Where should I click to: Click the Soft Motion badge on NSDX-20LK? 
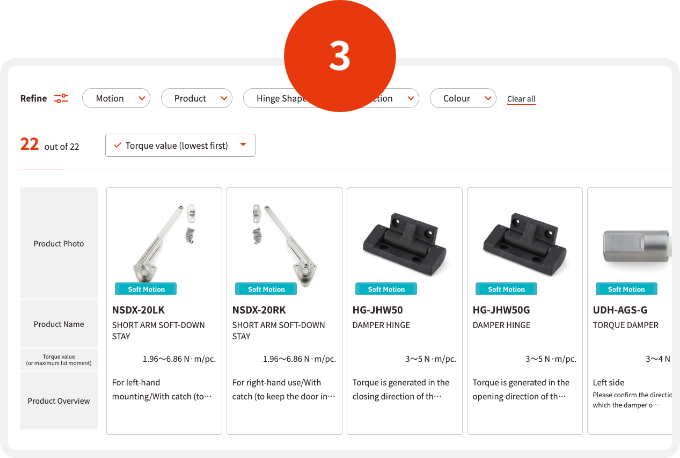[x=146, y=289]
